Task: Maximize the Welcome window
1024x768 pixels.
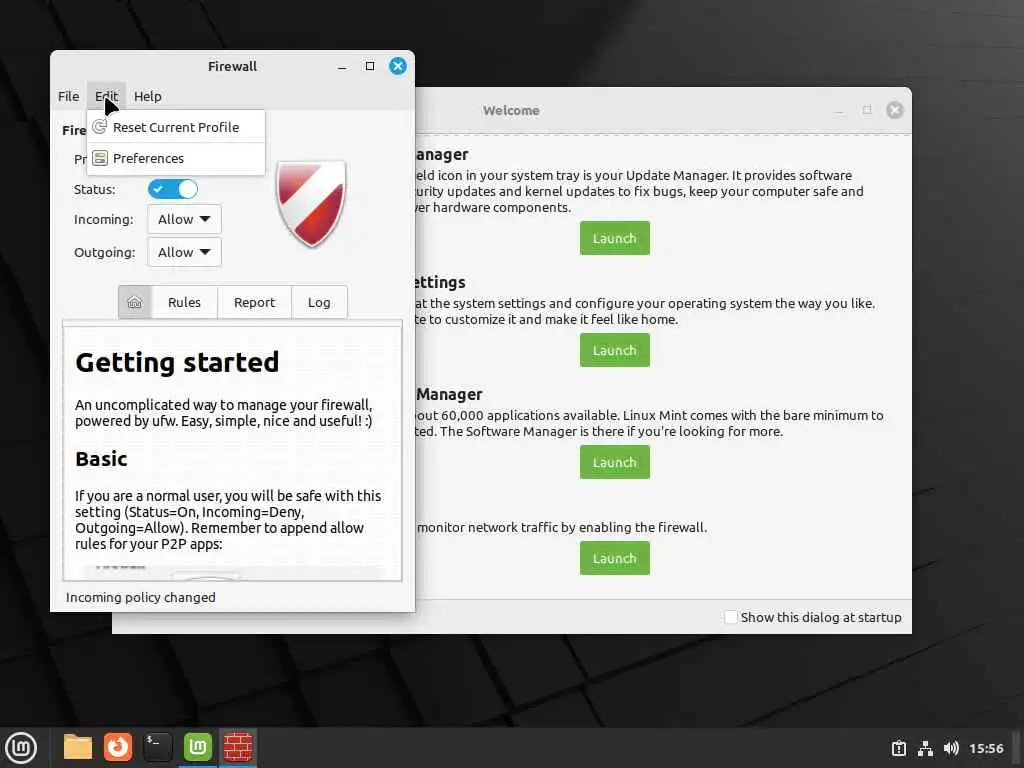Action: pyautogui.click(x=867, y=110)
